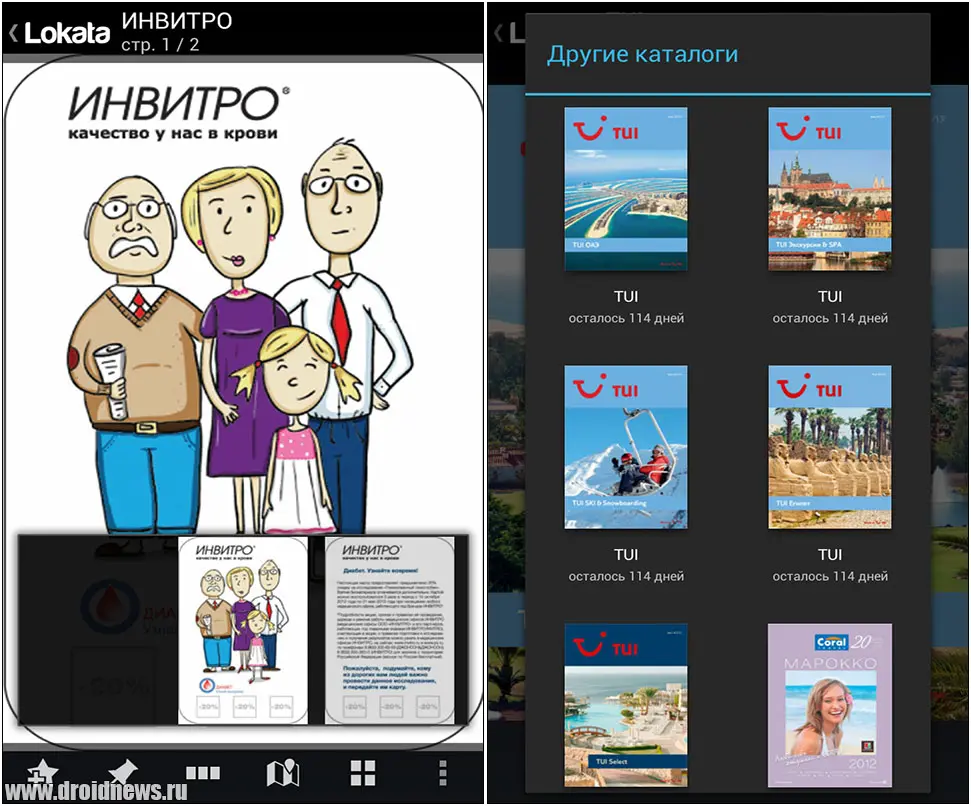Go back via the Lokata logo chevron

[59, 33]
